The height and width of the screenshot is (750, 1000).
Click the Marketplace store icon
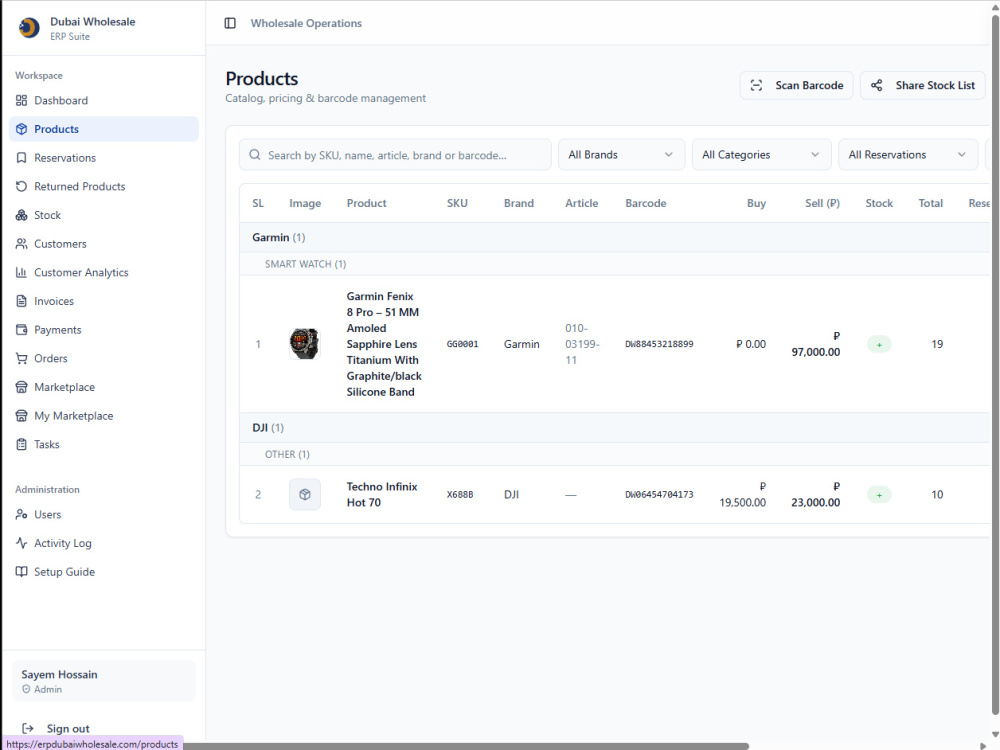pos(22,387)
